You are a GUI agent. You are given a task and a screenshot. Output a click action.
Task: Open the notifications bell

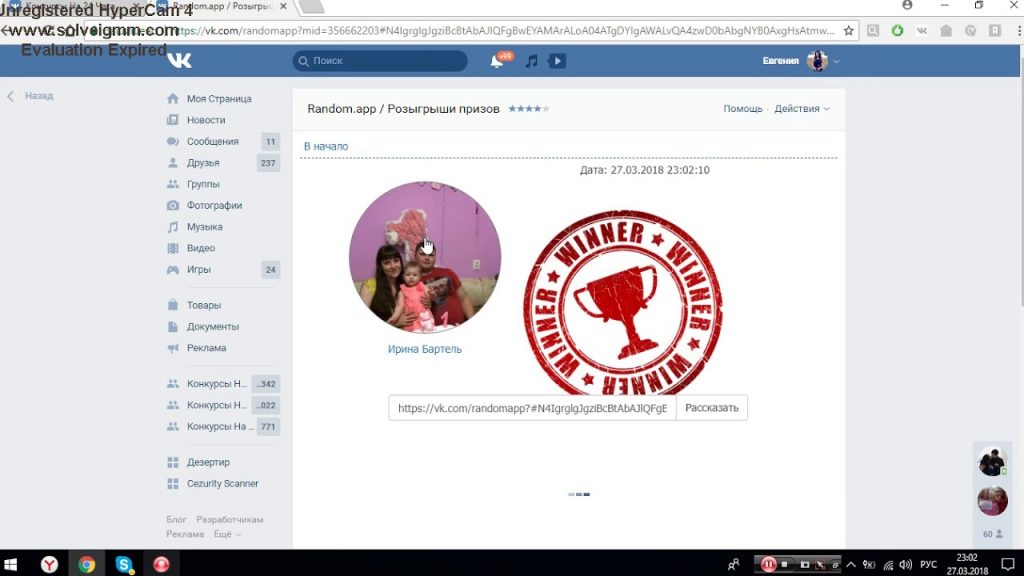[496, 61]
